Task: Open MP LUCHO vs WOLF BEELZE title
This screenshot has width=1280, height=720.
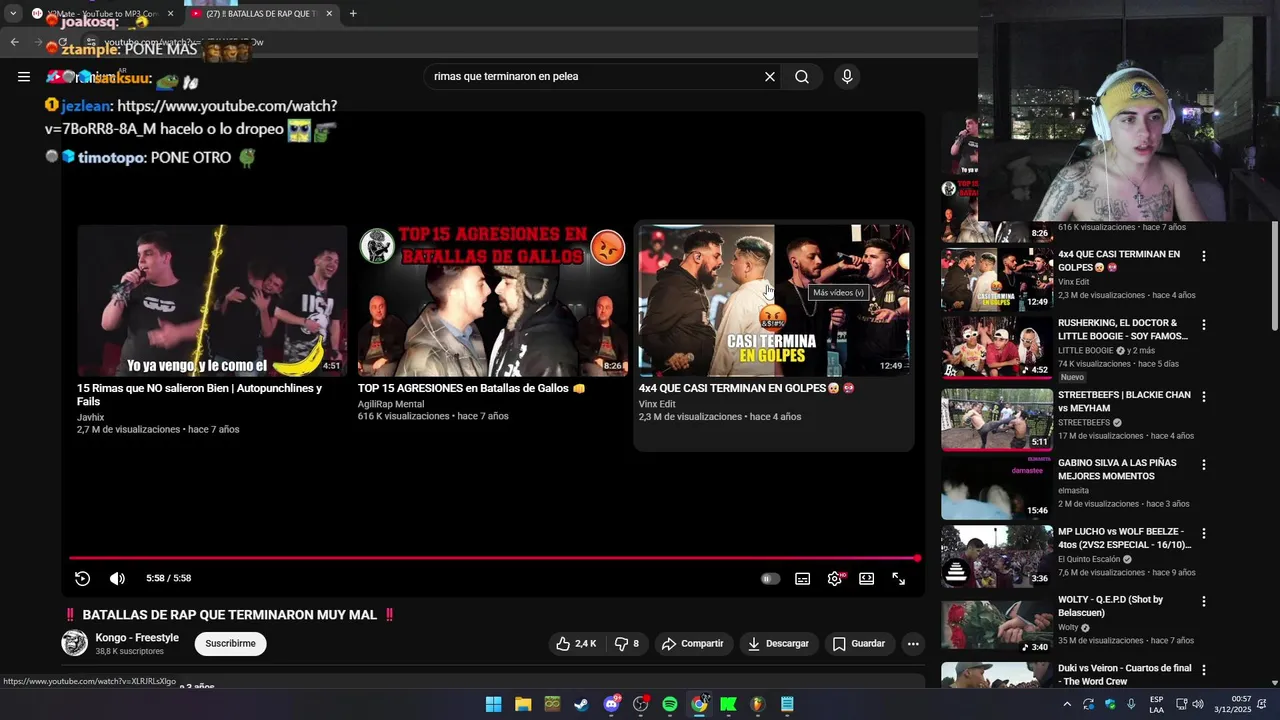Action: point(1125,538)
